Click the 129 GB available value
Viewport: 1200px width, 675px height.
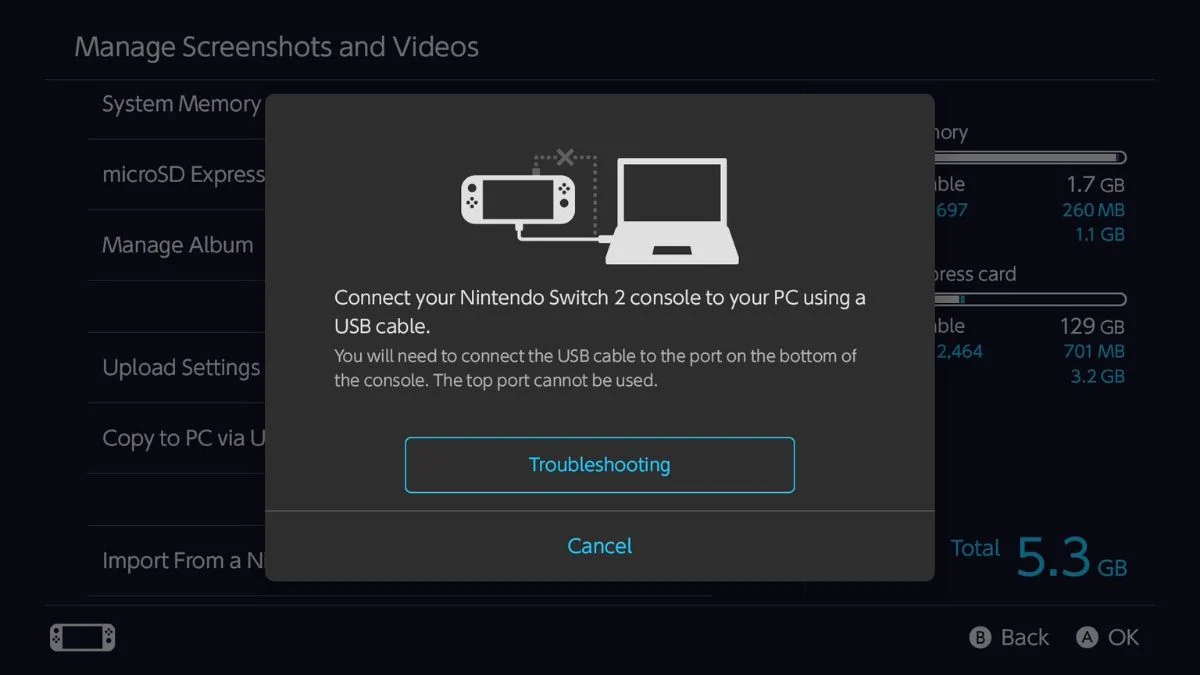1092,326
